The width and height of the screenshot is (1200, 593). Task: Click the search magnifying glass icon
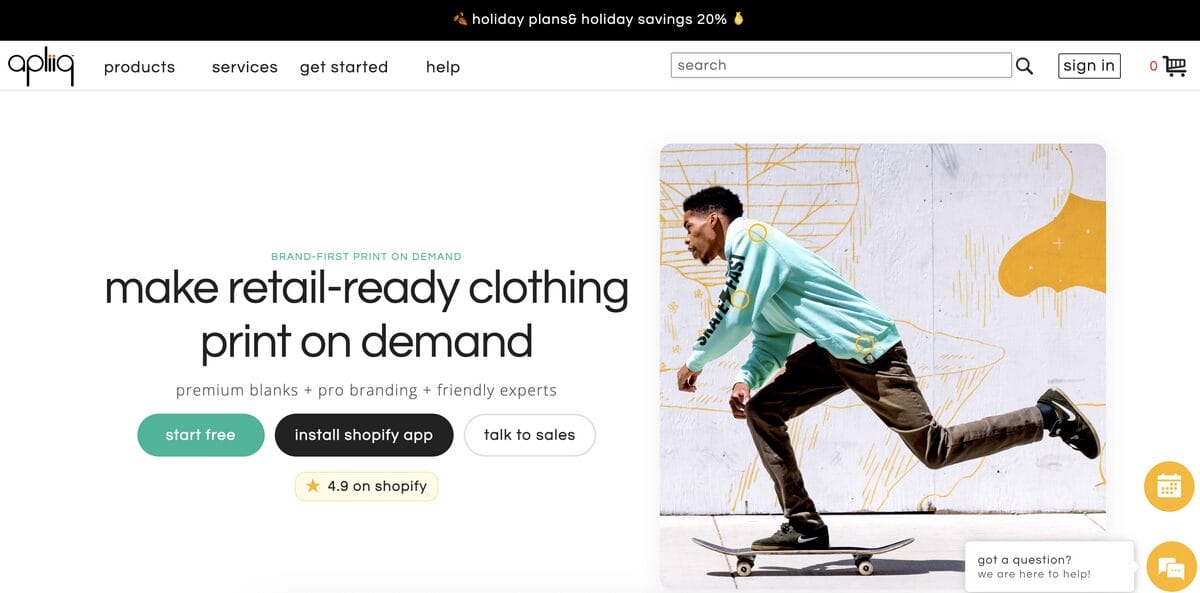(1025, 65)
